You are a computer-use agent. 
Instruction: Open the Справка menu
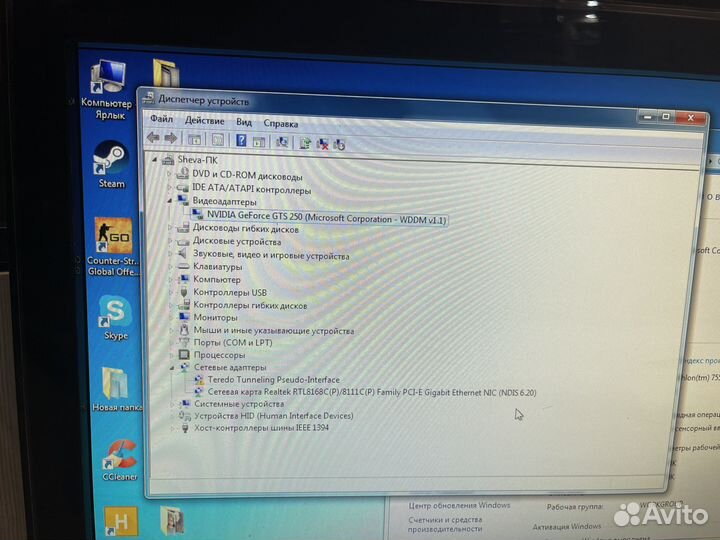[x=281, y=123]
